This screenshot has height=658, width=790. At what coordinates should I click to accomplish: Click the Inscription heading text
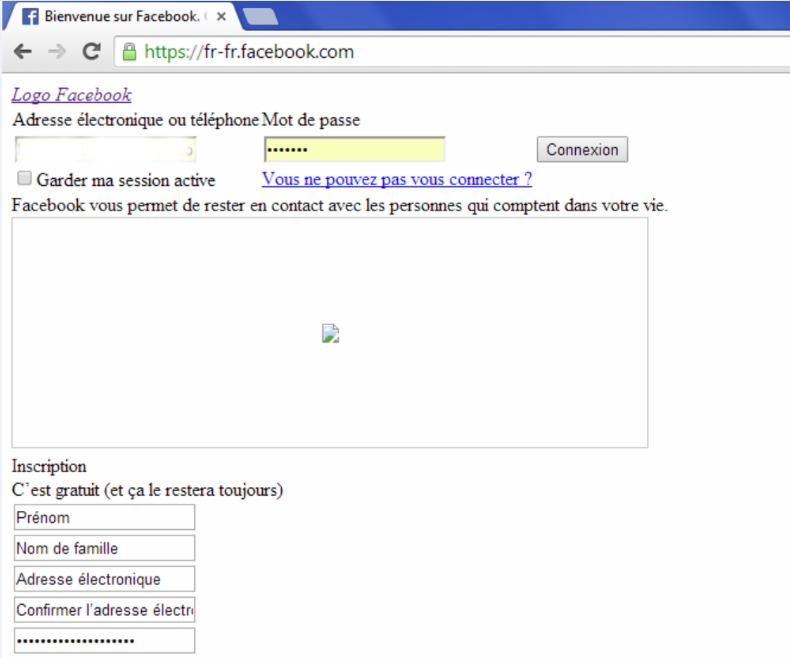(x=49, y=466)
